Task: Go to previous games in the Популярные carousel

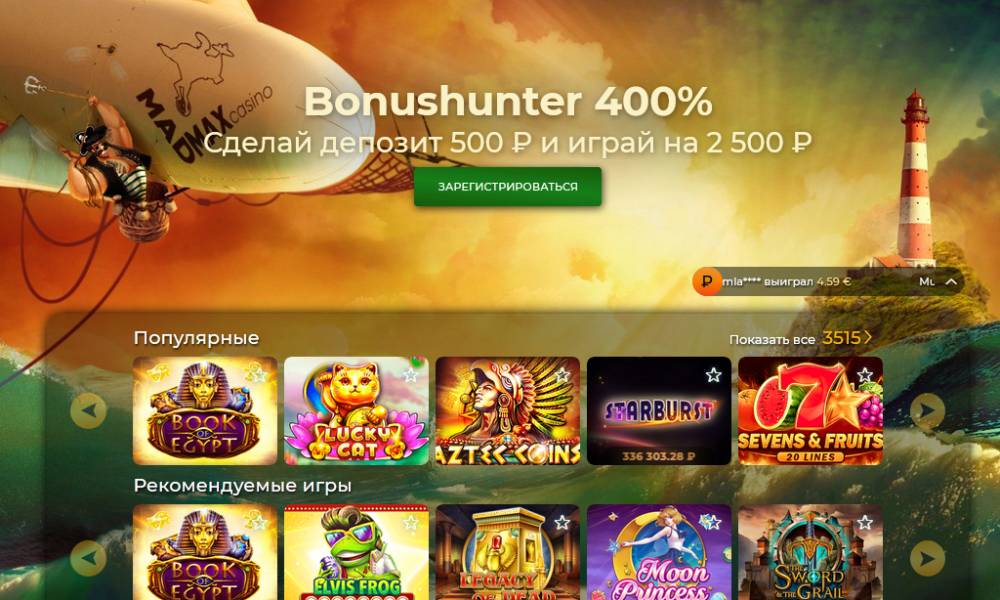Action: click(x=89, y=411)
